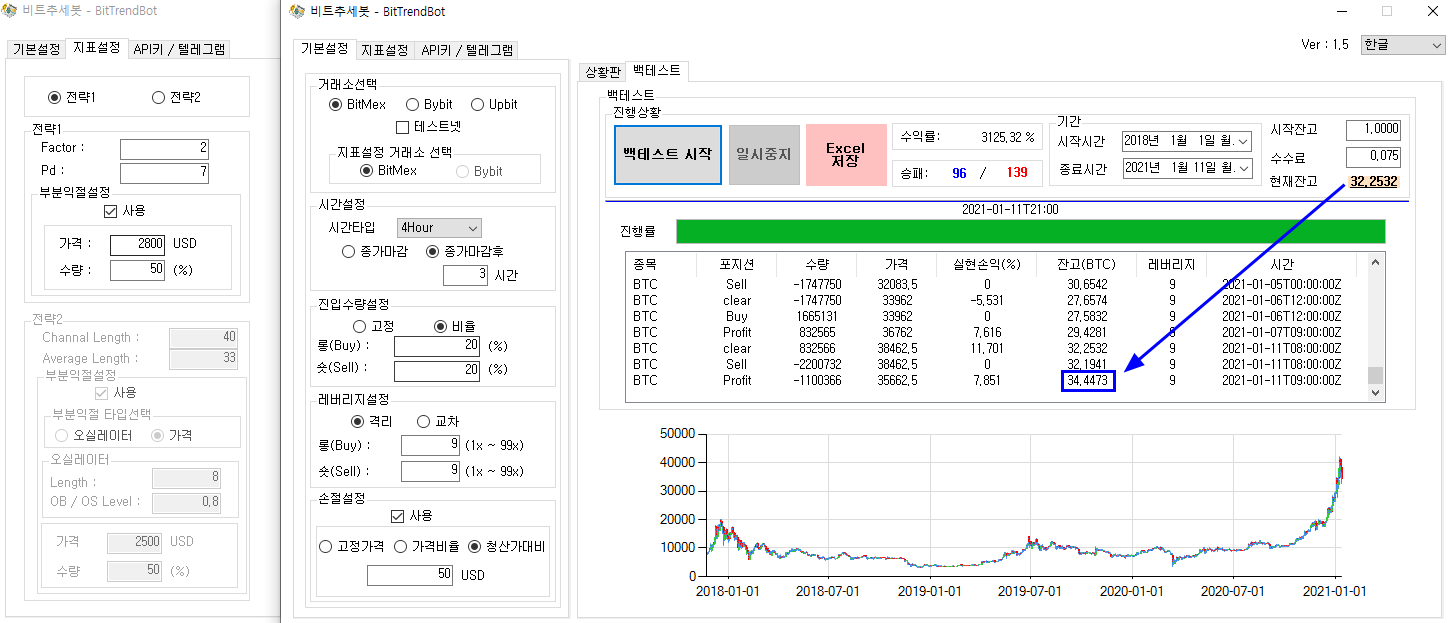1450x623 pixels.
Task: Click the 숏(Sell) leverage field
Action: pyautogui.click(x=430, y=470)
